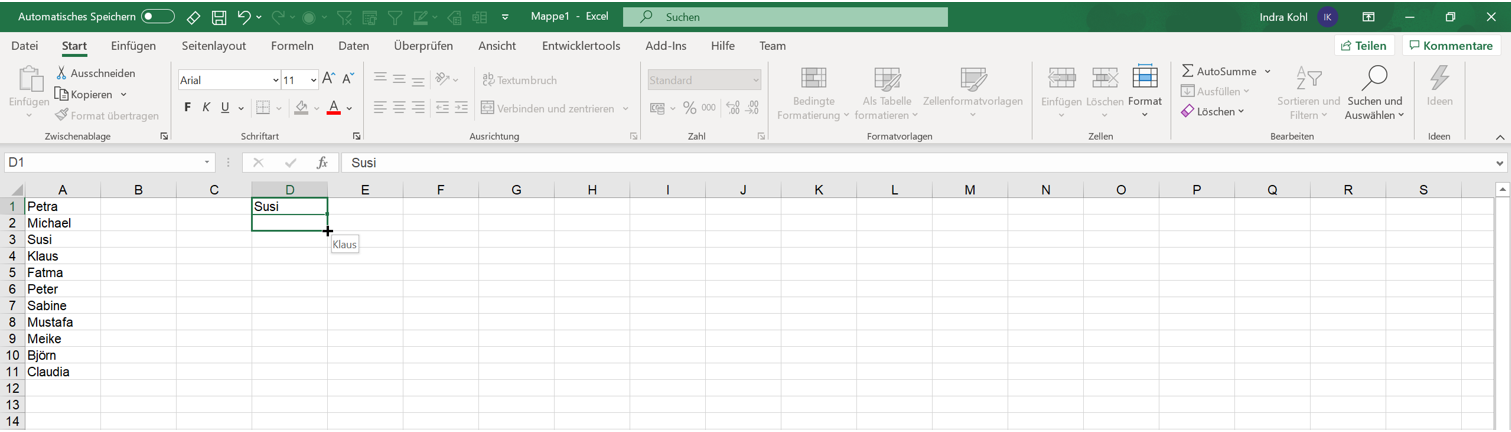Open the quick access toolbar customize arrow
1511x432 pixels.
pos(505,17)
